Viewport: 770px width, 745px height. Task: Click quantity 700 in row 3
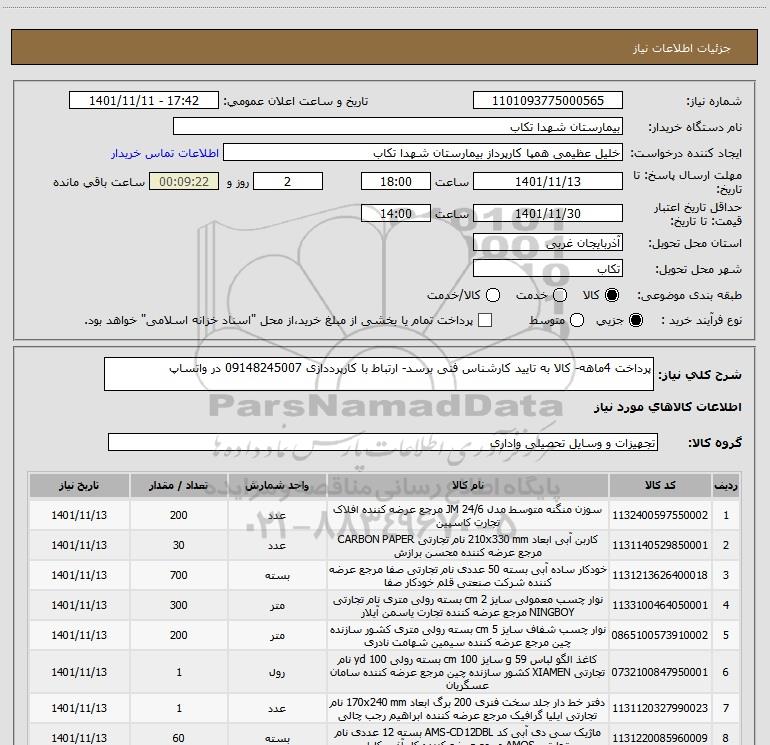click(179, 575)
